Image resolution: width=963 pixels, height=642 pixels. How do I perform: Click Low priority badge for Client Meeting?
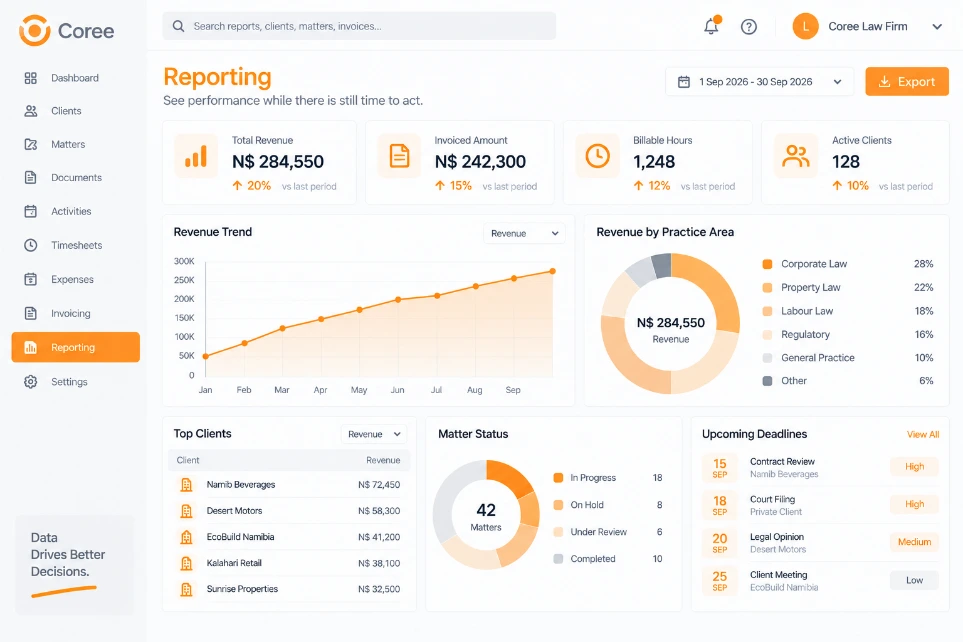(914, 580)
